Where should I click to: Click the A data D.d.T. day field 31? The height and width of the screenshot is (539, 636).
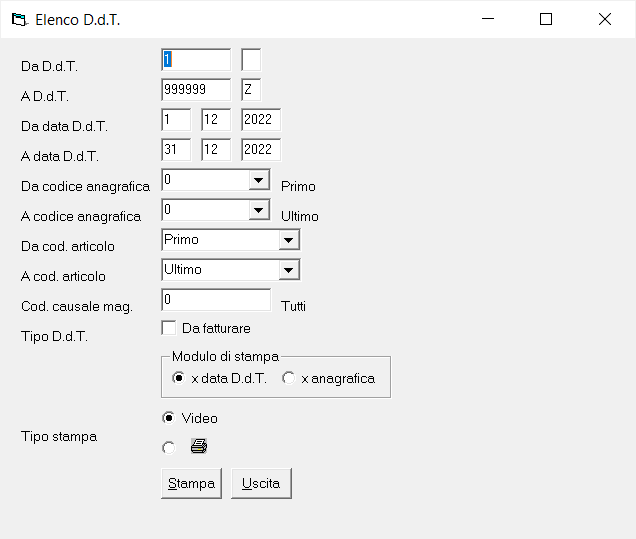point(176,150)
